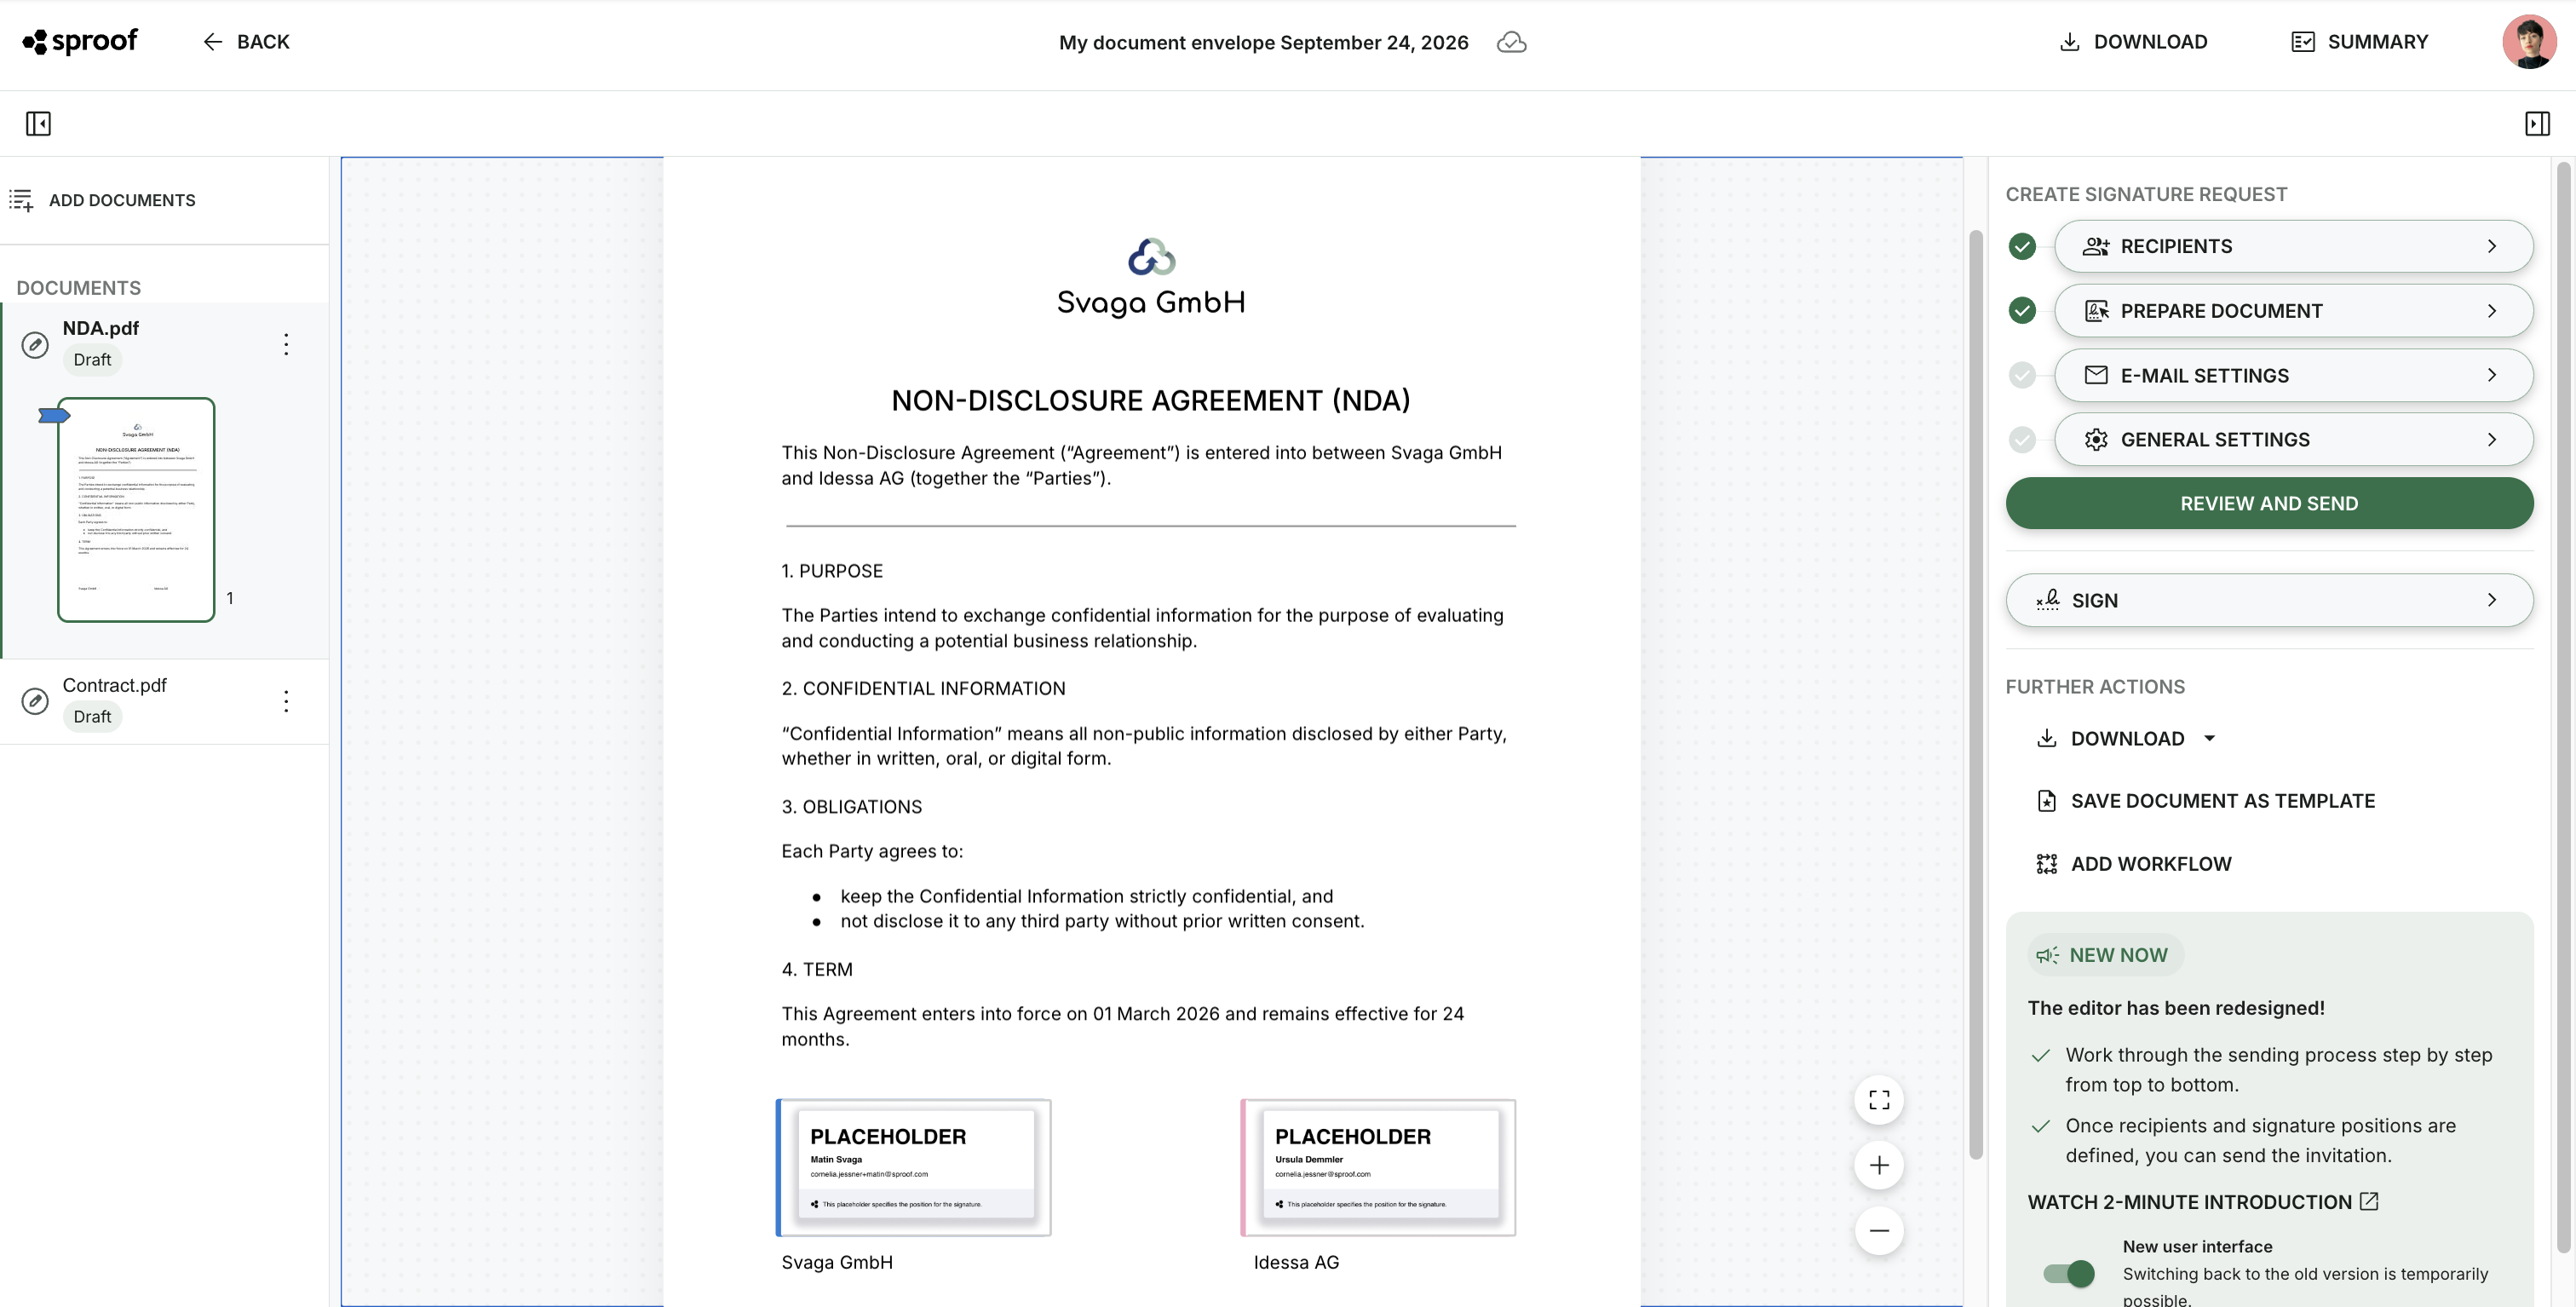Viewport: 2576px width, 1307px height.
Task: Select the Matin Svaga signature placeholder
Action: 914,1167
